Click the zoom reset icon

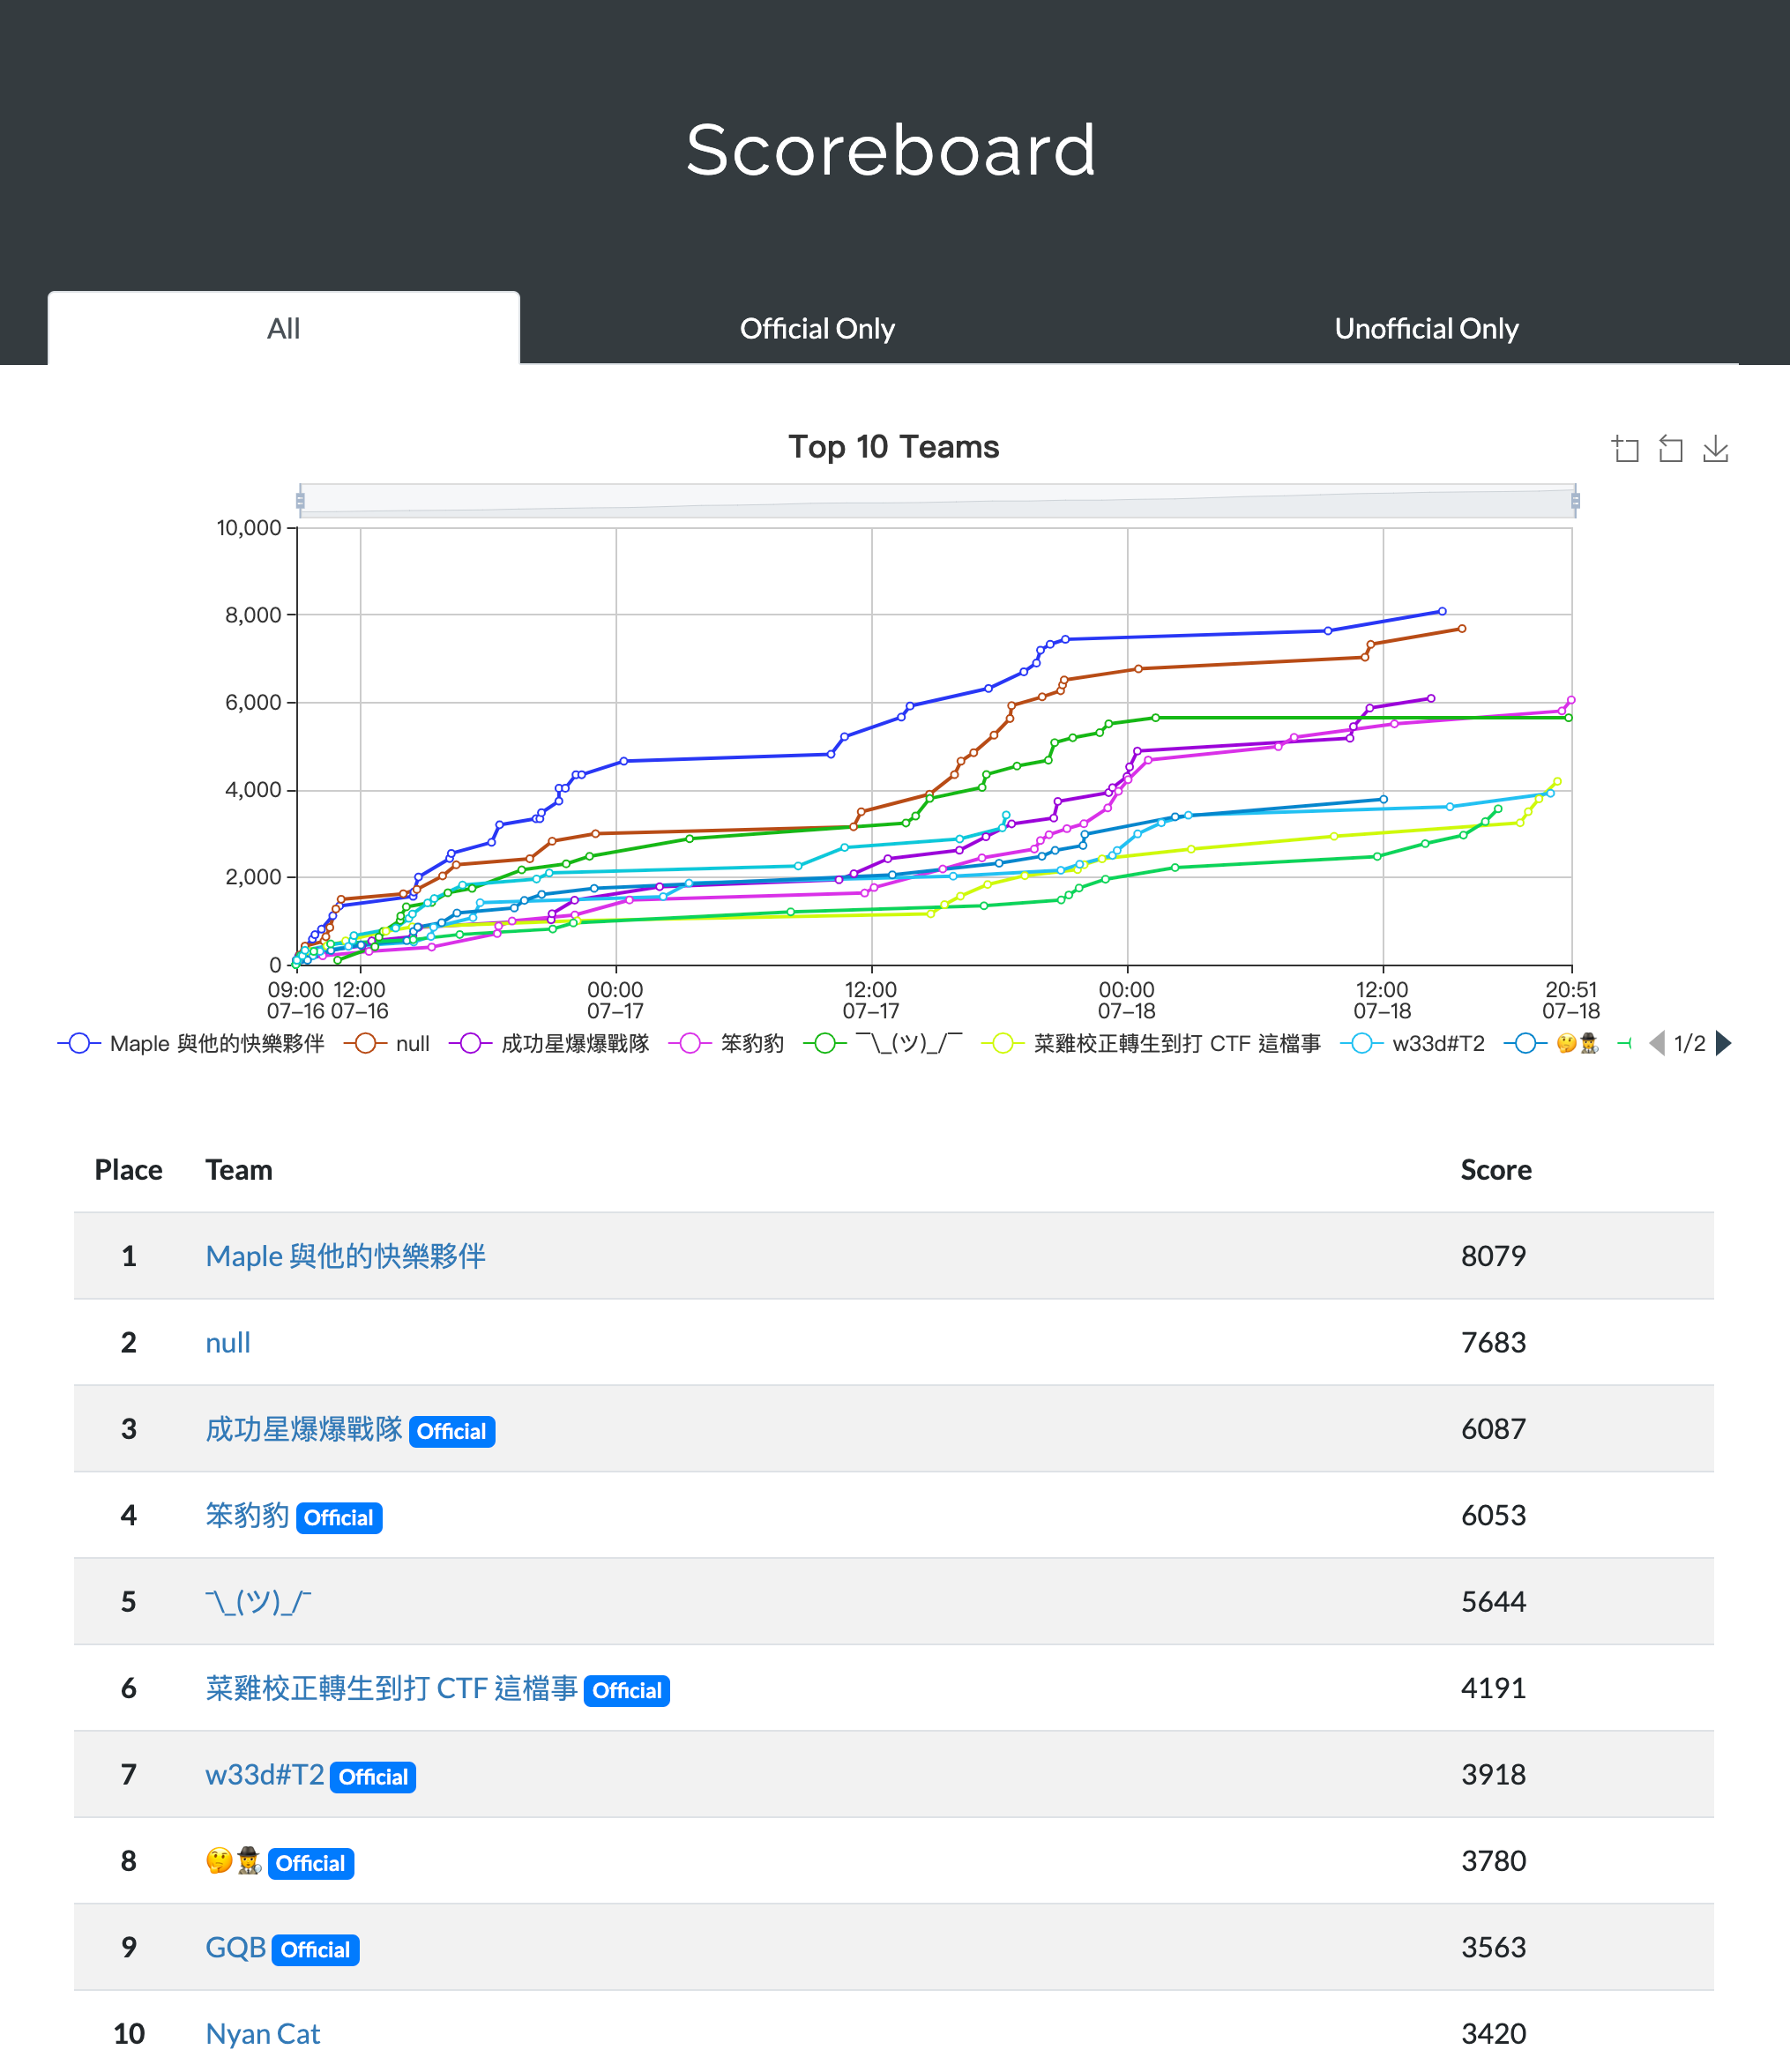coord(1671,449)
